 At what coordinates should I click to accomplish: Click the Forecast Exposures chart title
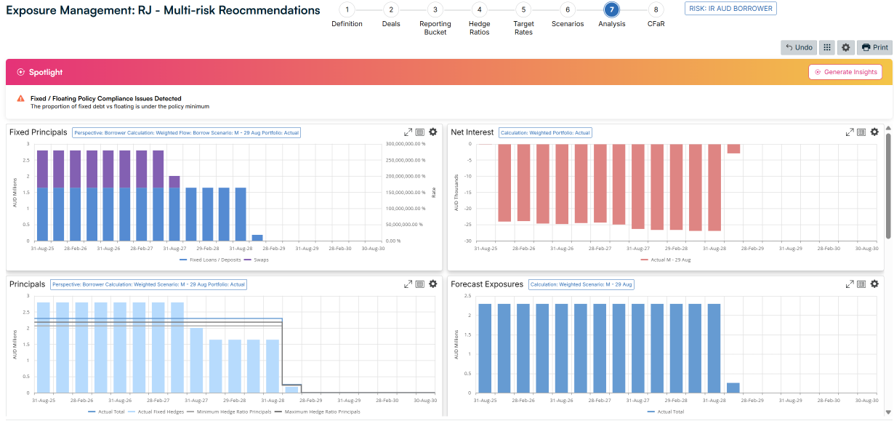(487, 284)
